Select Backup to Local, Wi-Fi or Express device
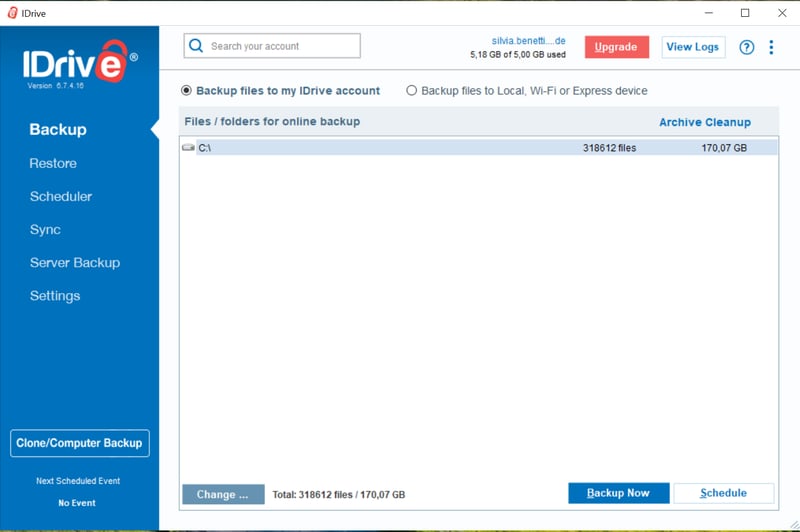 coord(411,90)
